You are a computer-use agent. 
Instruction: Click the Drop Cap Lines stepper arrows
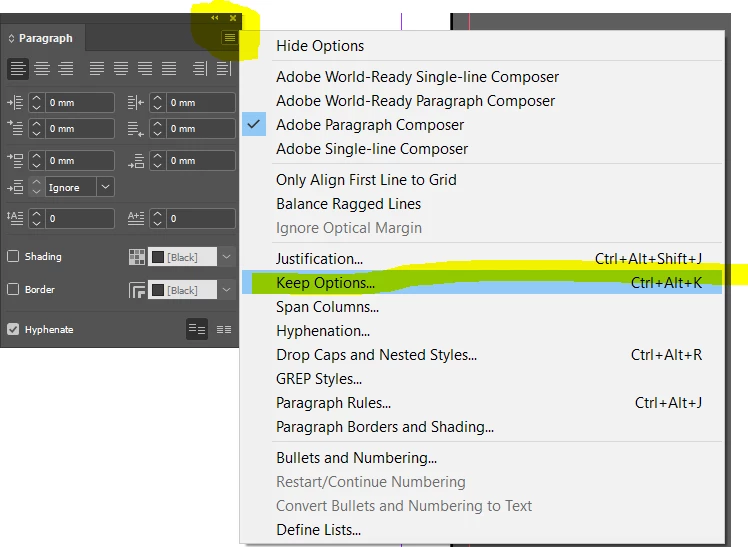[x=36, y=218]
